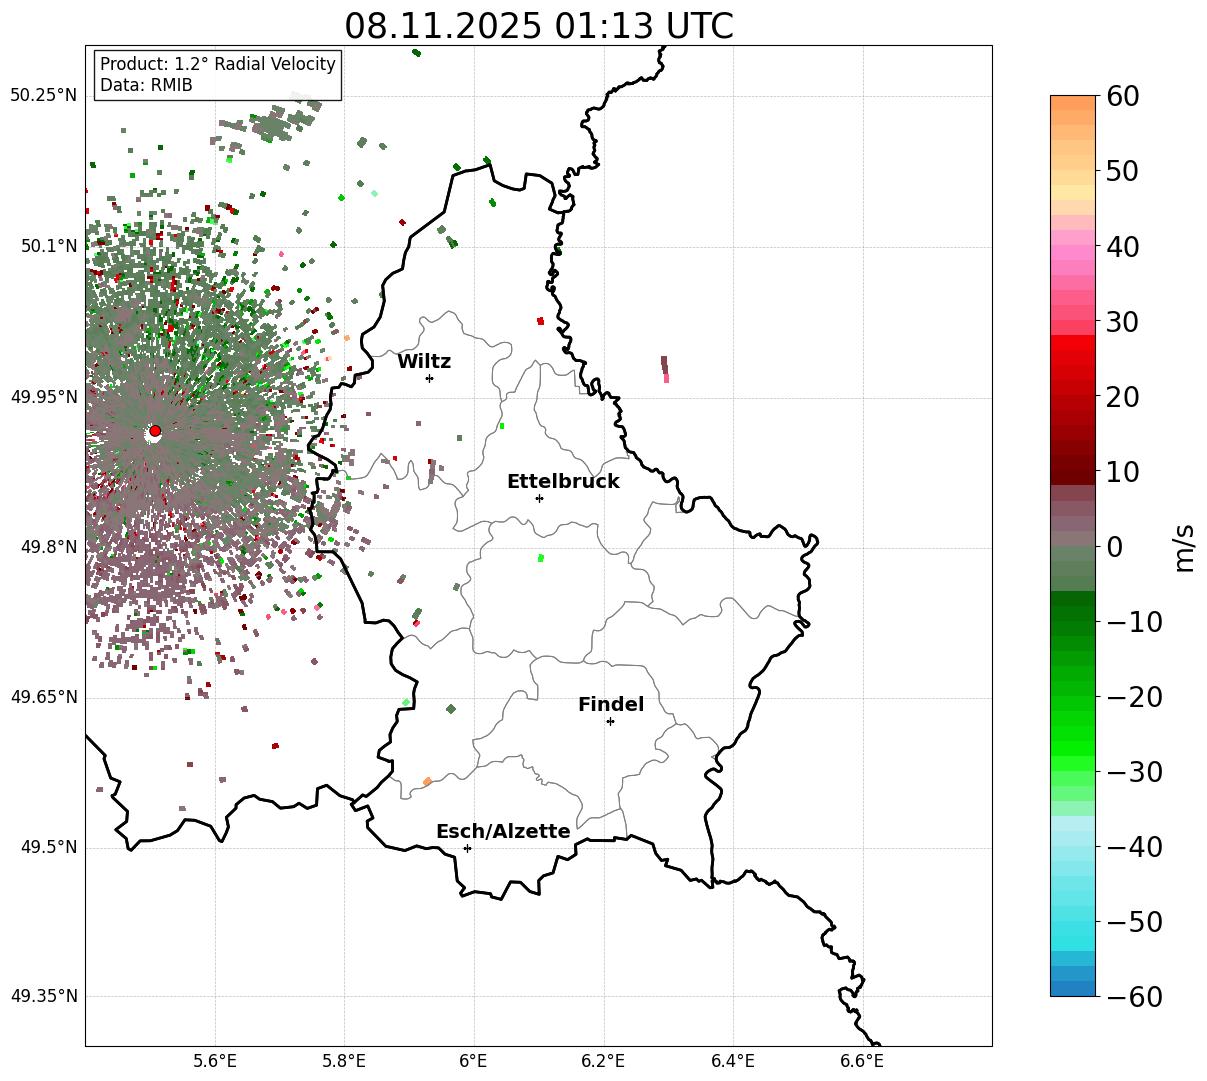1207x1081 pixels.
Task: Select the Ettelbruck city label
Action: coord(563,482)
